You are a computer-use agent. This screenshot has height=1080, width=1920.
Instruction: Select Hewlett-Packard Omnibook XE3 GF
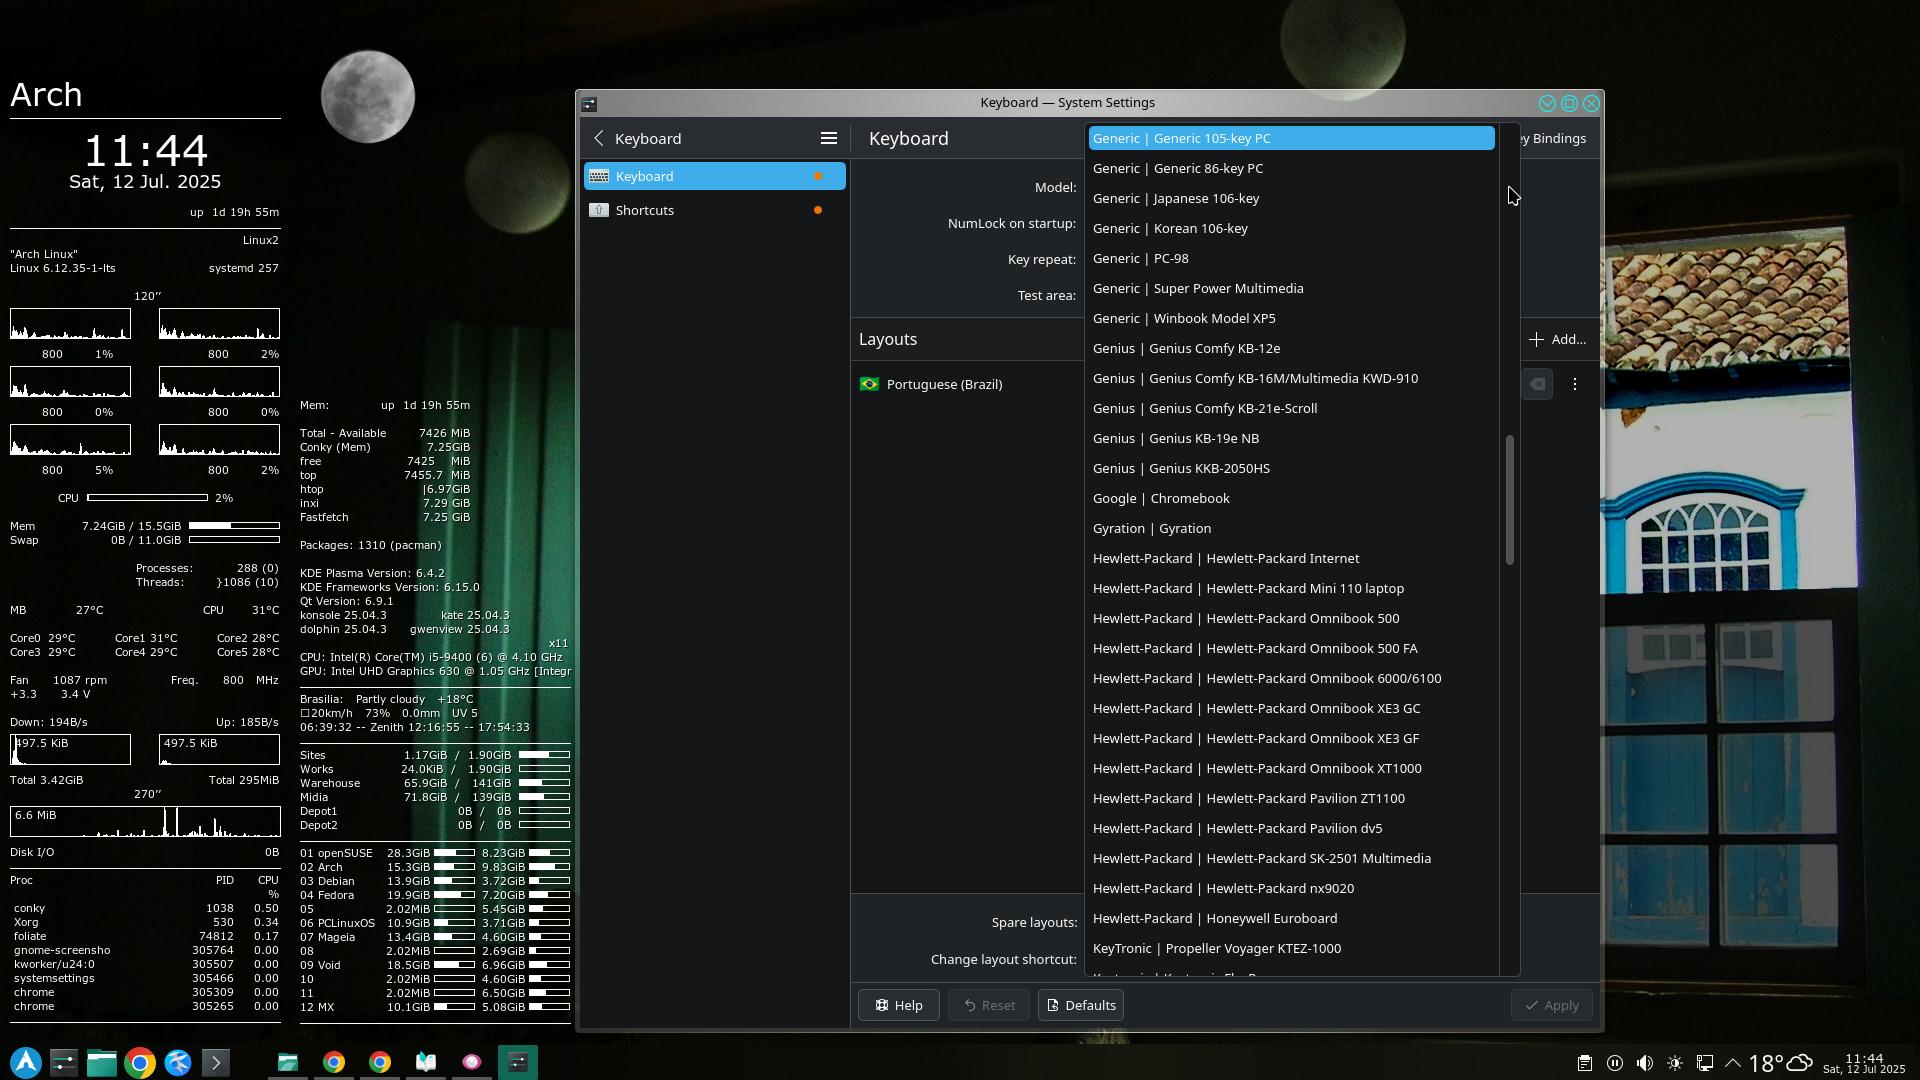click(x=1291, y=738)
